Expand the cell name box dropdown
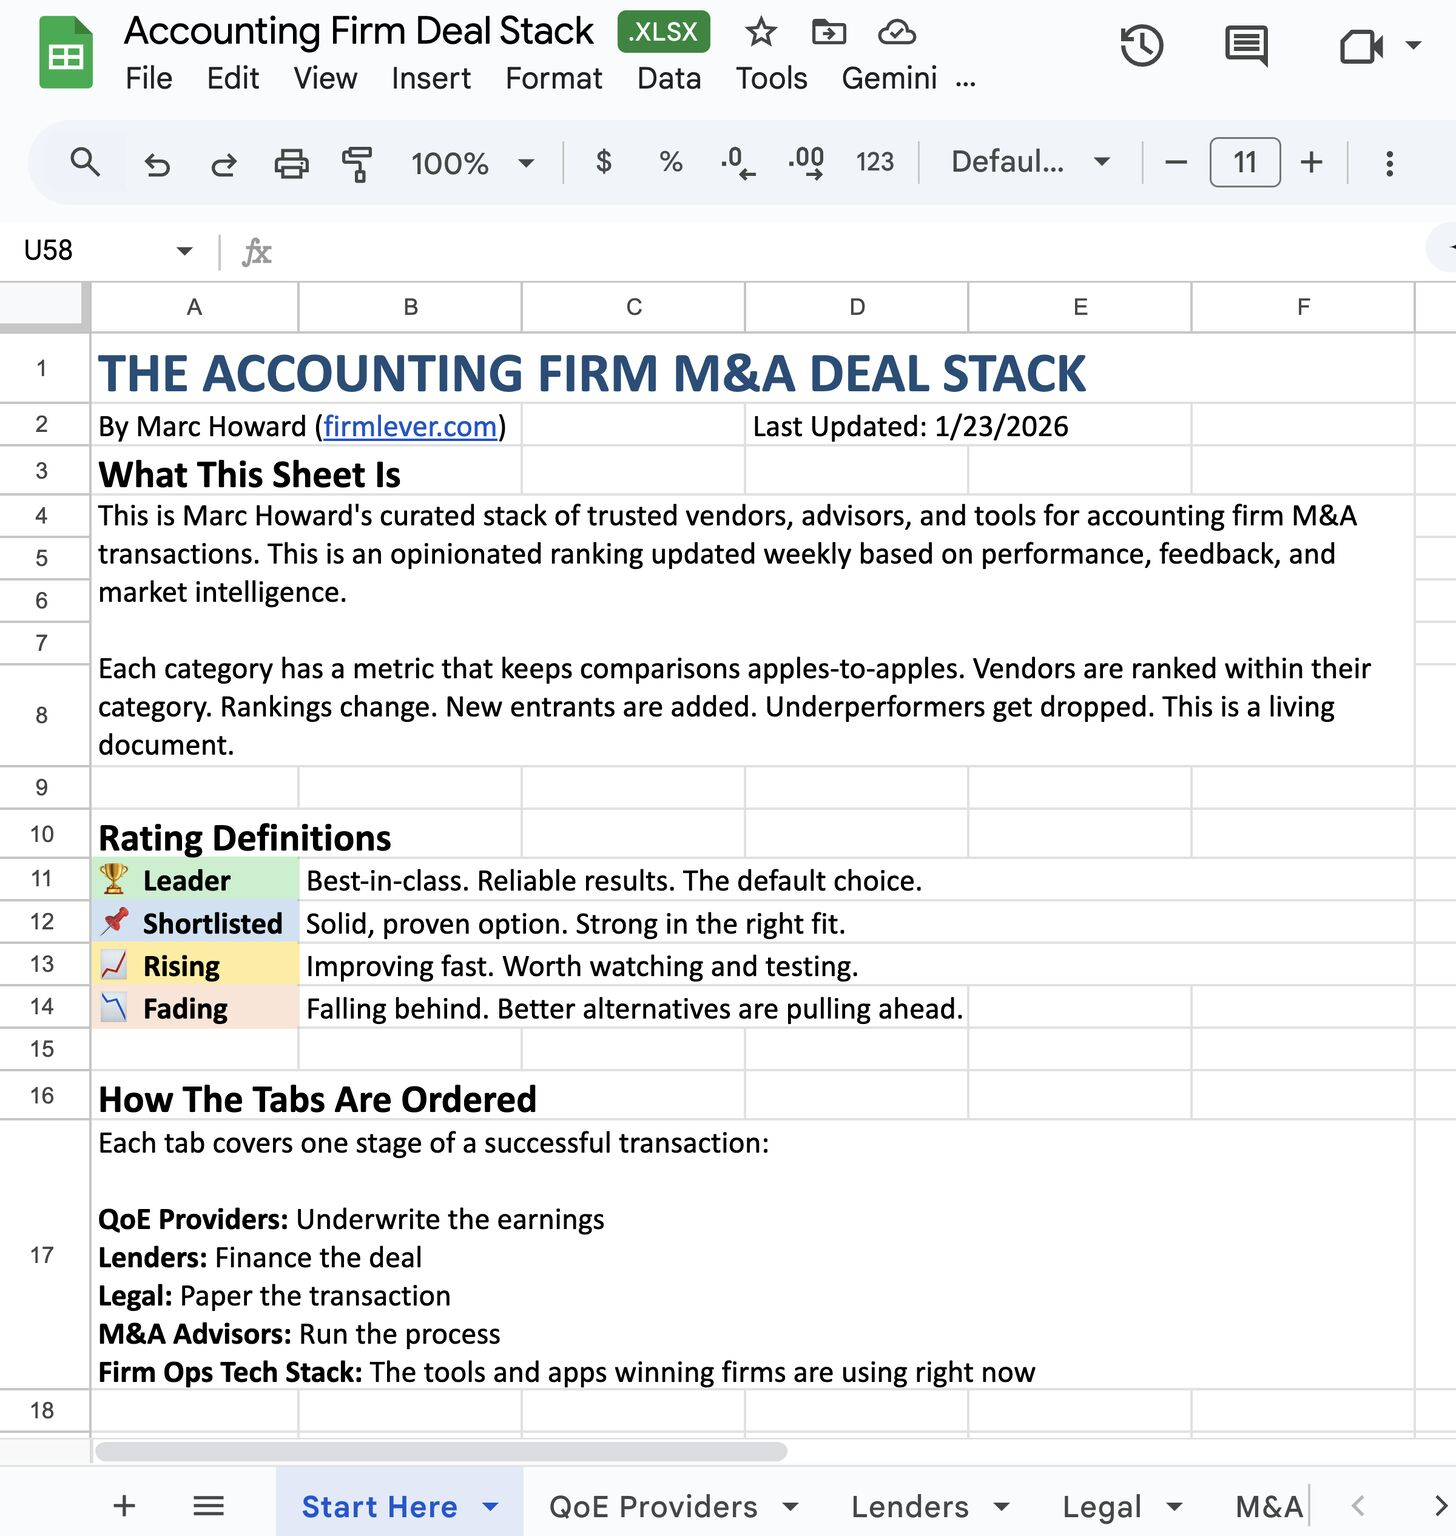The width and height of the screenshot is (1456, 1536). point(184,251)
